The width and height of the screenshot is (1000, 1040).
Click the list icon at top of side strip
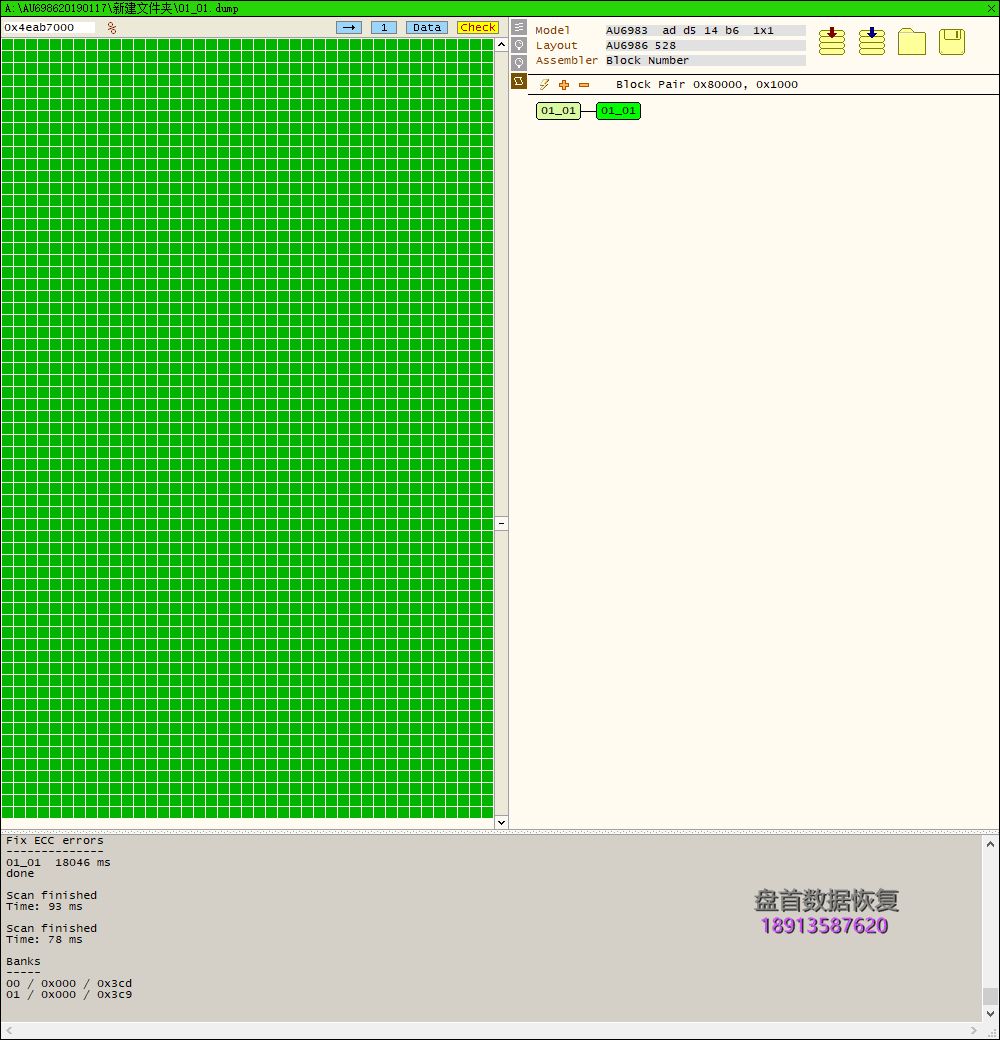tap(519, 27)
